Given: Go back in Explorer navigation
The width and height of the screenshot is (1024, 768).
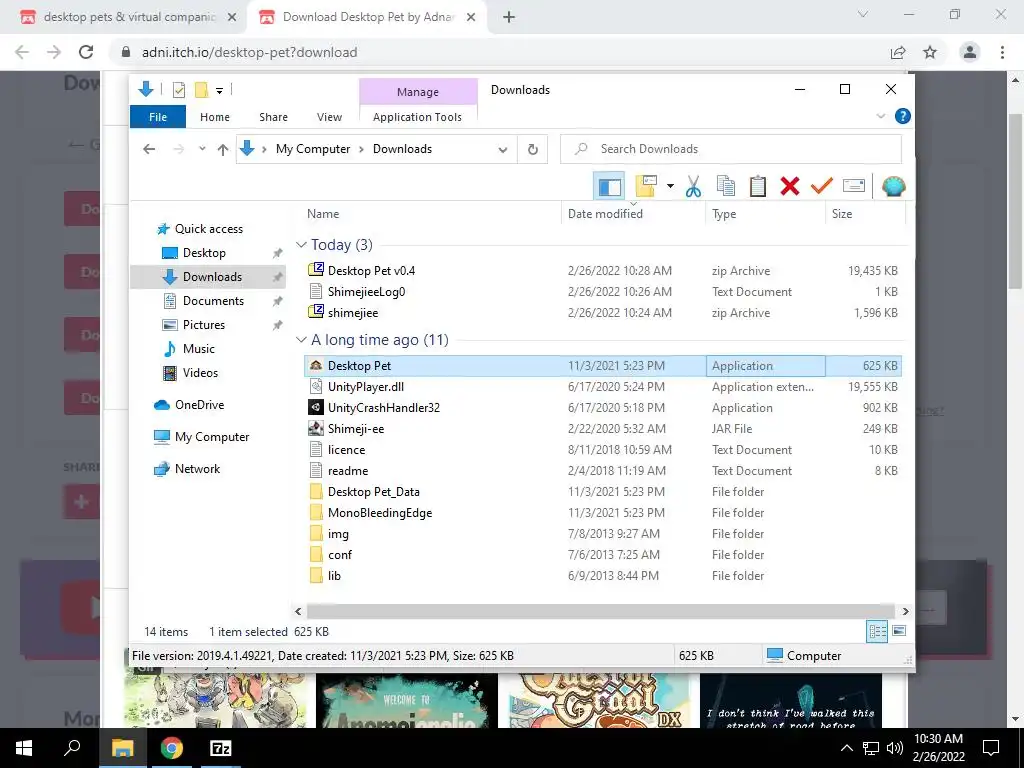Looking at the screenshot, I should click(x=149, y=150).
